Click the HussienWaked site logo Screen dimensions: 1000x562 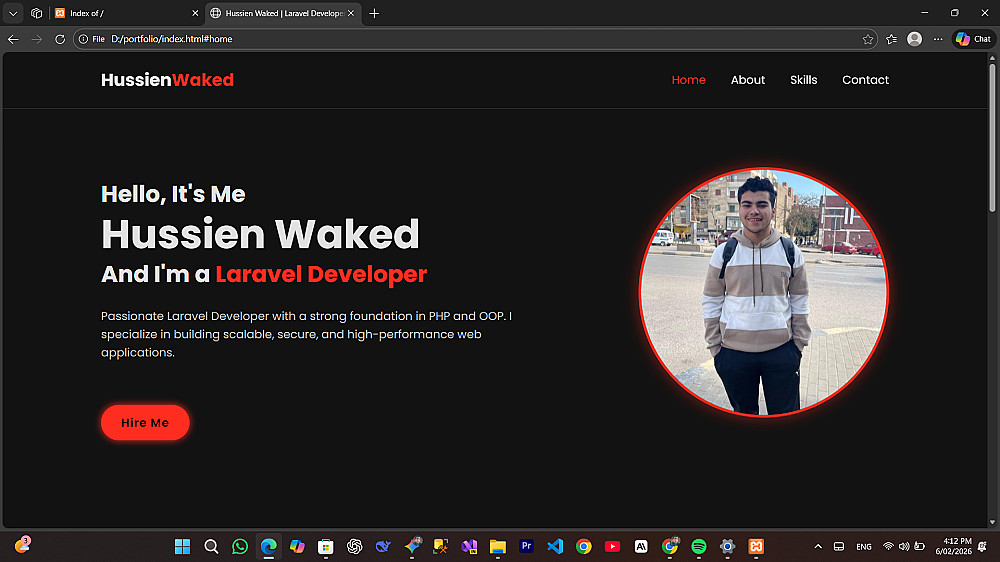[167, 80]
